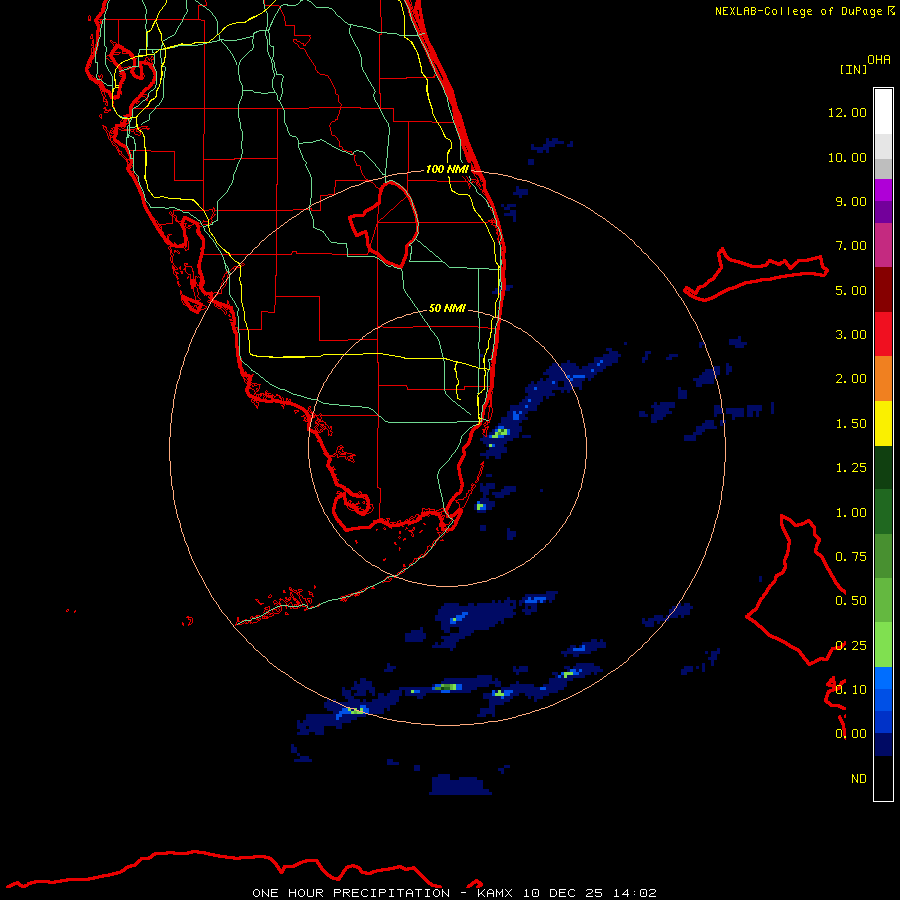
Task: Click the "ND" legend label
Action: [x=859, y=779]
